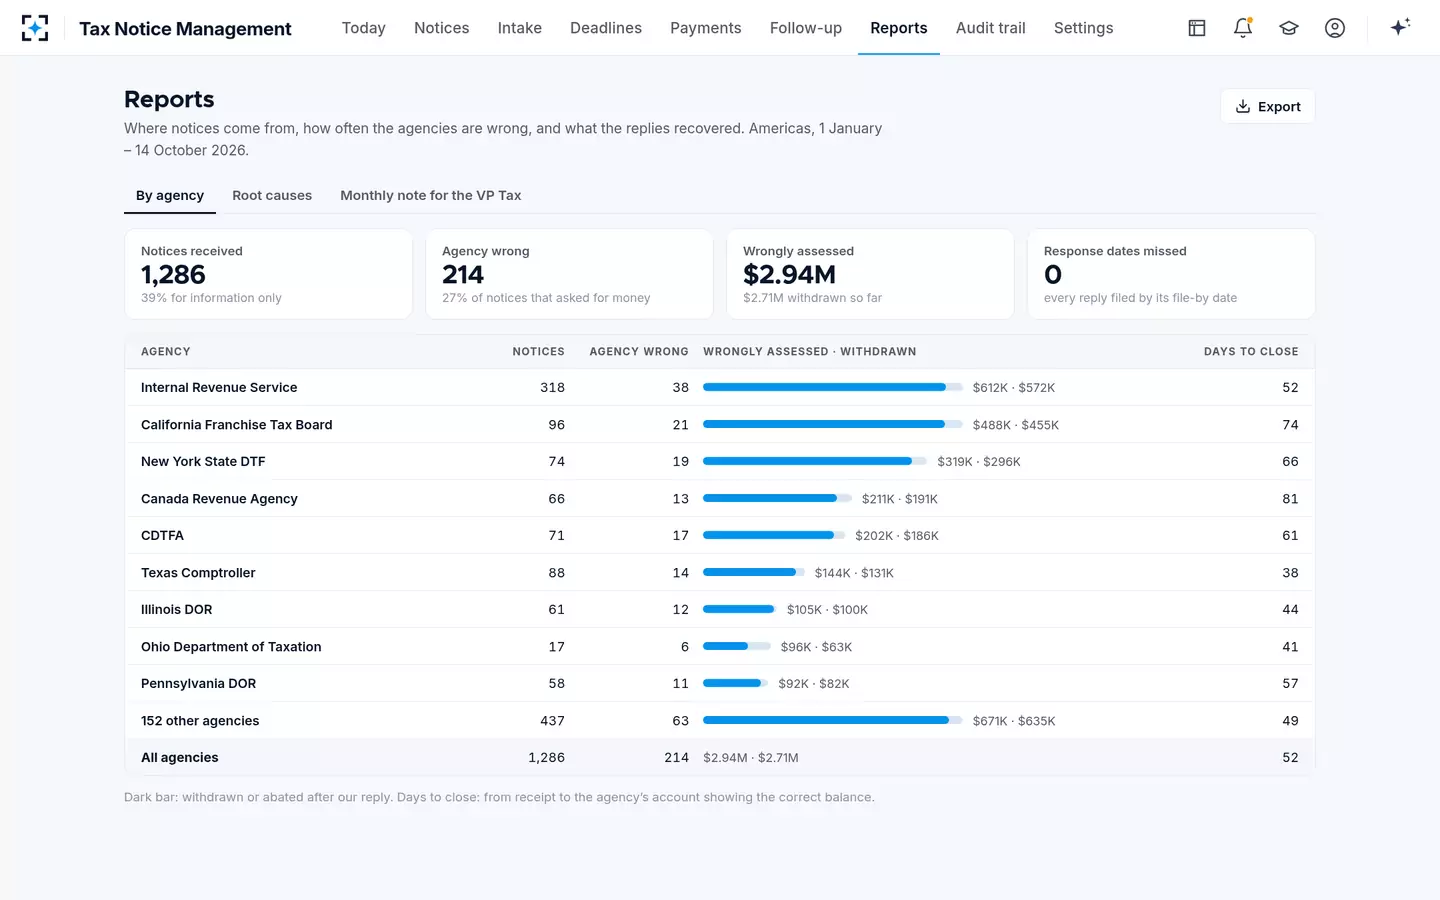Viewport: 1440px width, 900px height.
Task: Select Ohio Department of Taxation row
Action: [x=720, y=647]
